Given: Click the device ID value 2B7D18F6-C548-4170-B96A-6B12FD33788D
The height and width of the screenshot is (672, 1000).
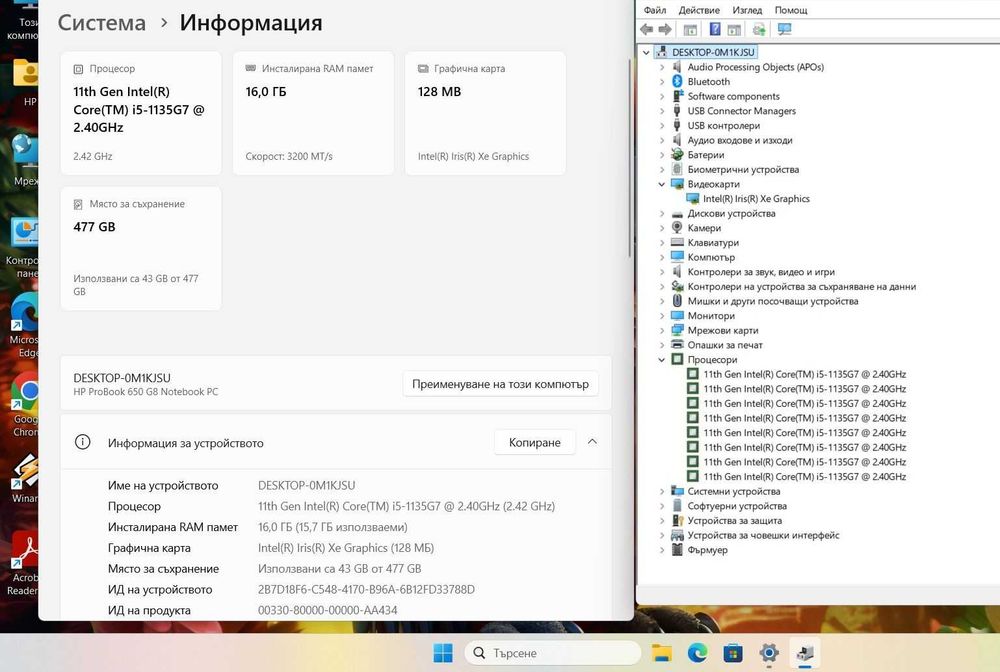Looking at the screenshot, I should click(366, 590).
